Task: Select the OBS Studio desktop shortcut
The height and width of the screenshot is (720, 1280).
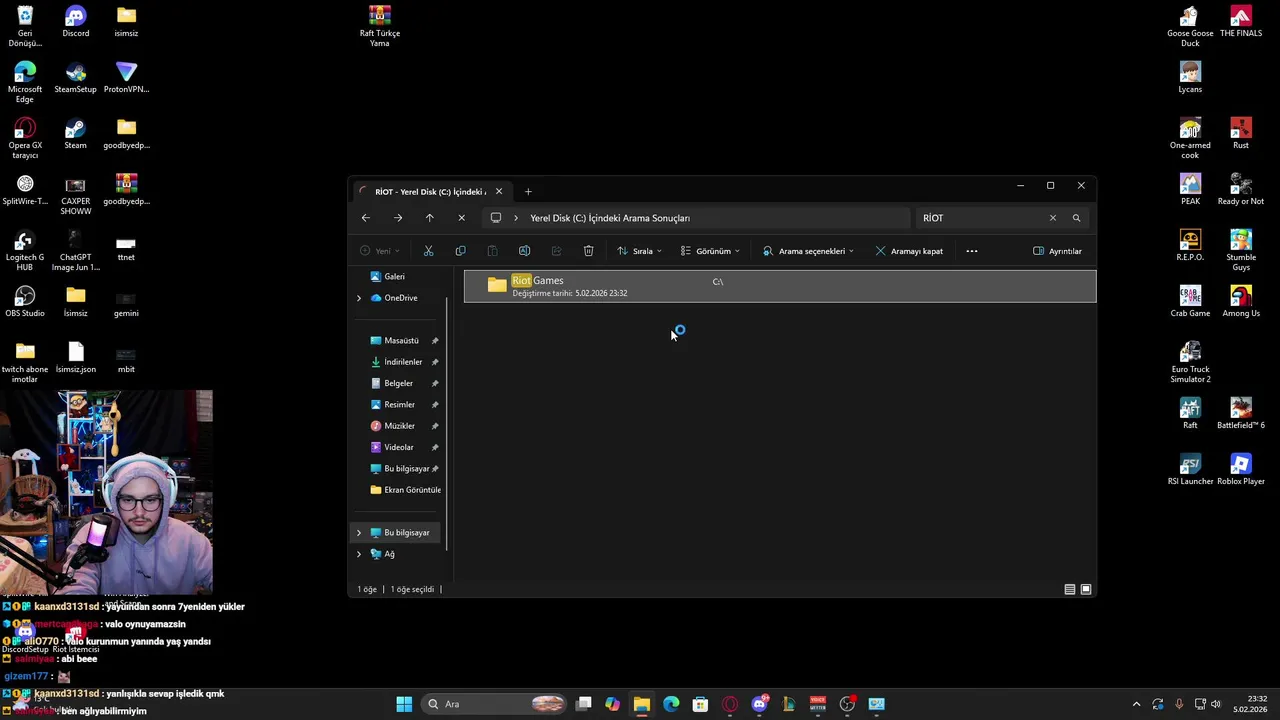Action: [25, 303]
